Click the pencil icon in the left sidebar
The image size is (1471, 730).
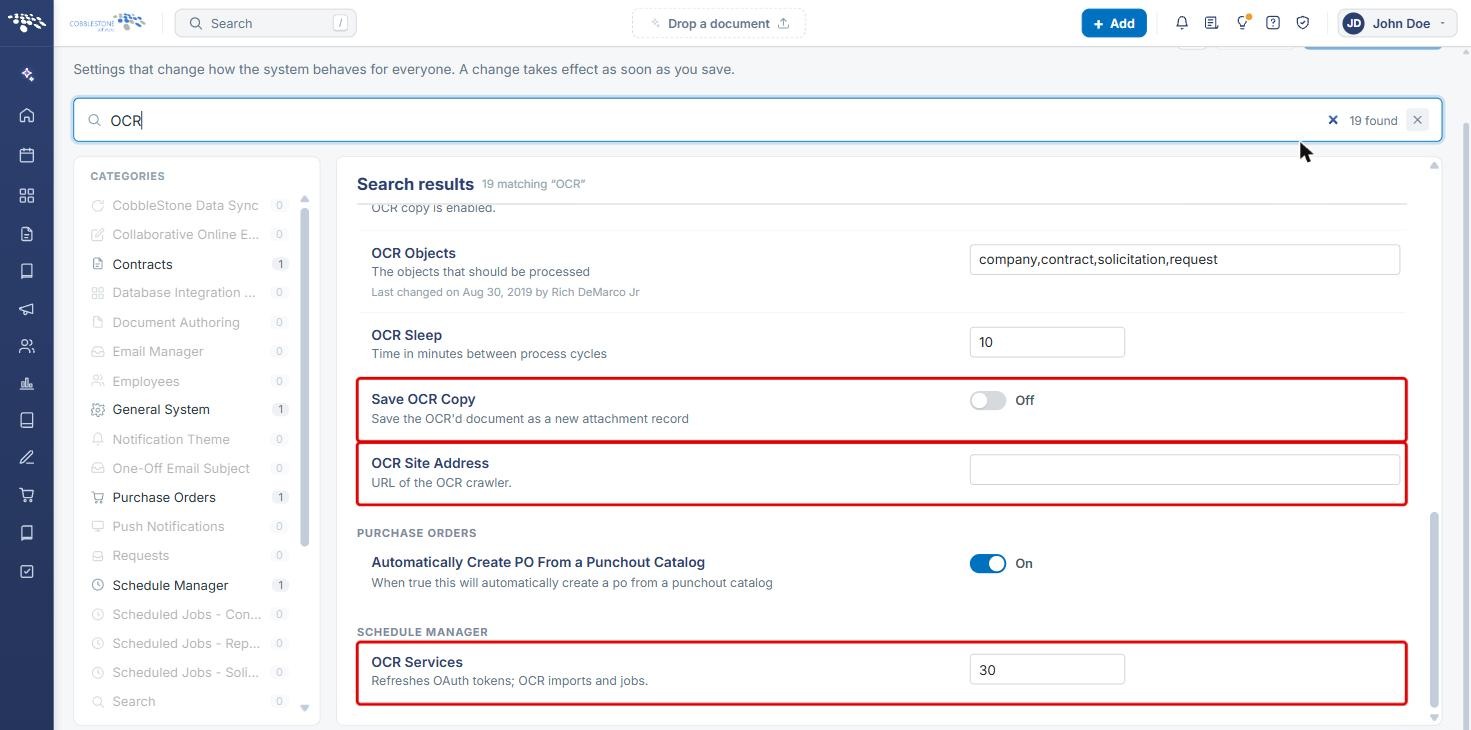click(27, 457)
